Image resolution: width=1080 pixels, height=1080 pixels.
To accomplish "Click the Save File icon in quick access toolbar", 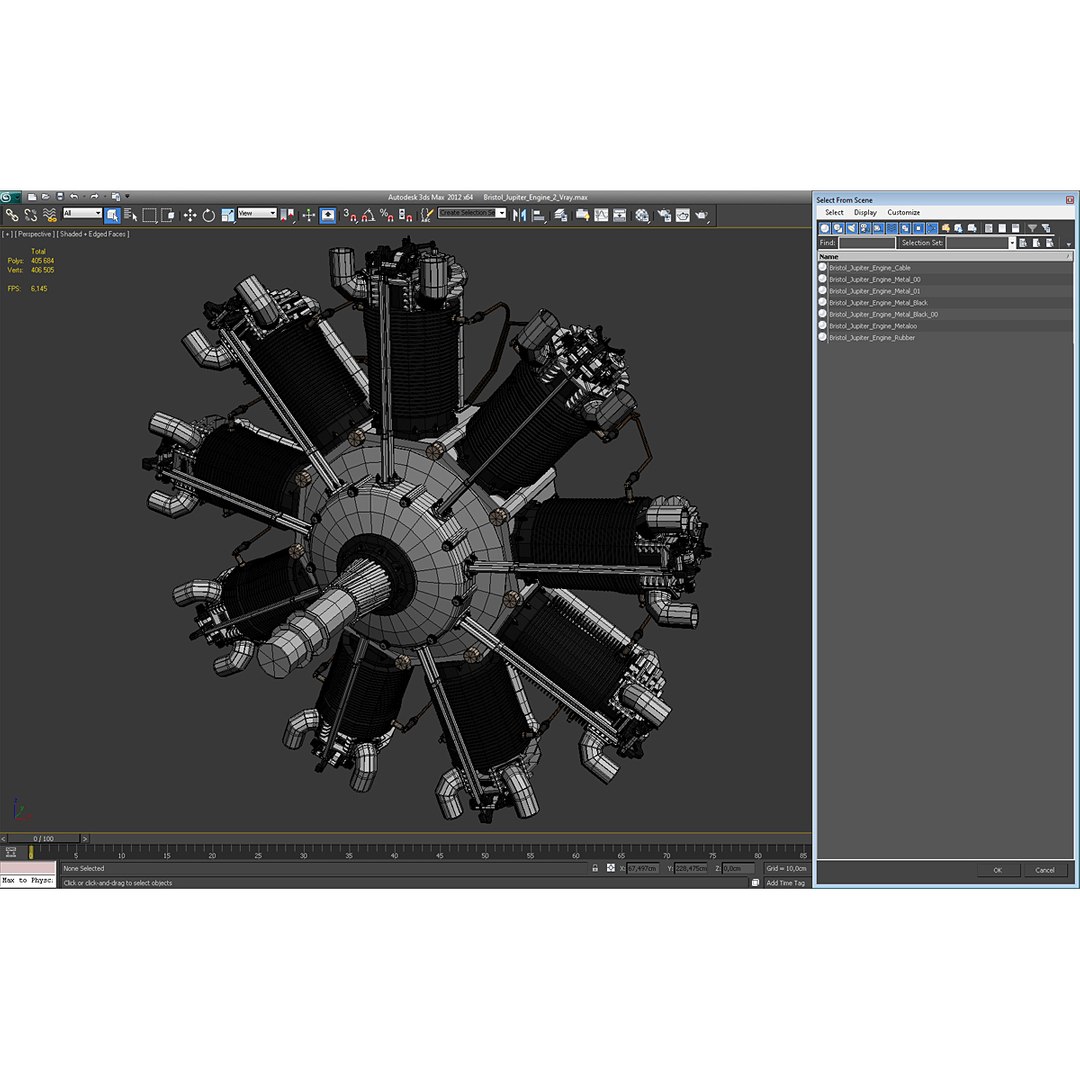I will [60, 197].
